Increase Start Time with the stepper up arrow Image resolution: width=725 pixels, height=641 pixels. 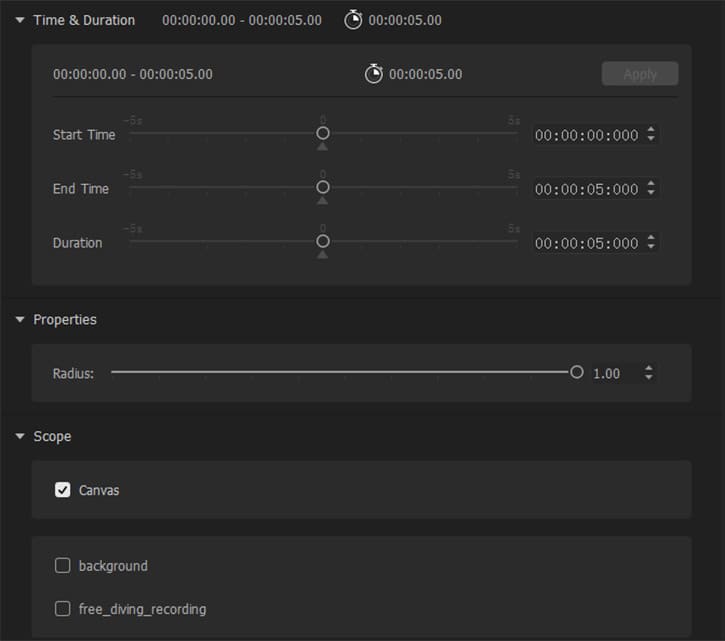(x=651, y=130)
